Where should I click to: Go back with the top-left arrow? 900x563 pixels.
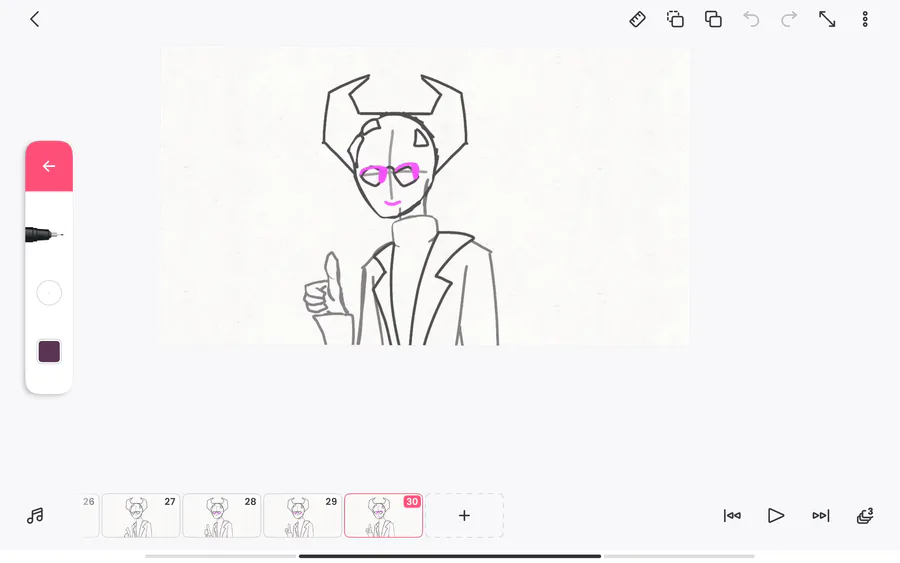point(34,19)
